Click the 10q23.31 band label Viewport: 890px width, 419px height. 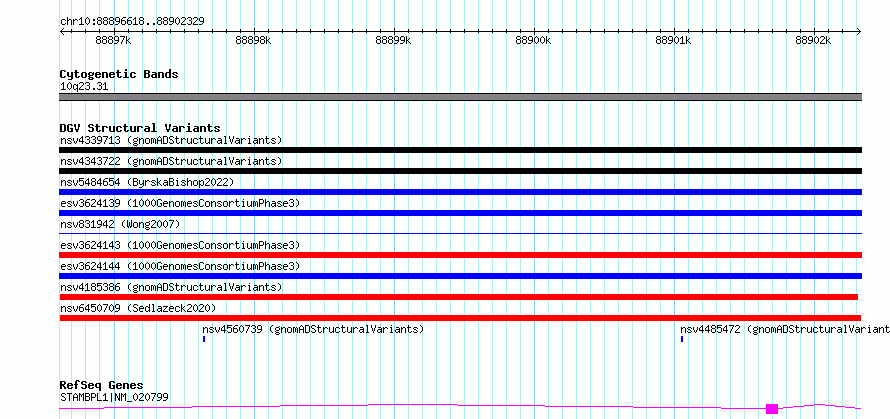click(84, 87)
